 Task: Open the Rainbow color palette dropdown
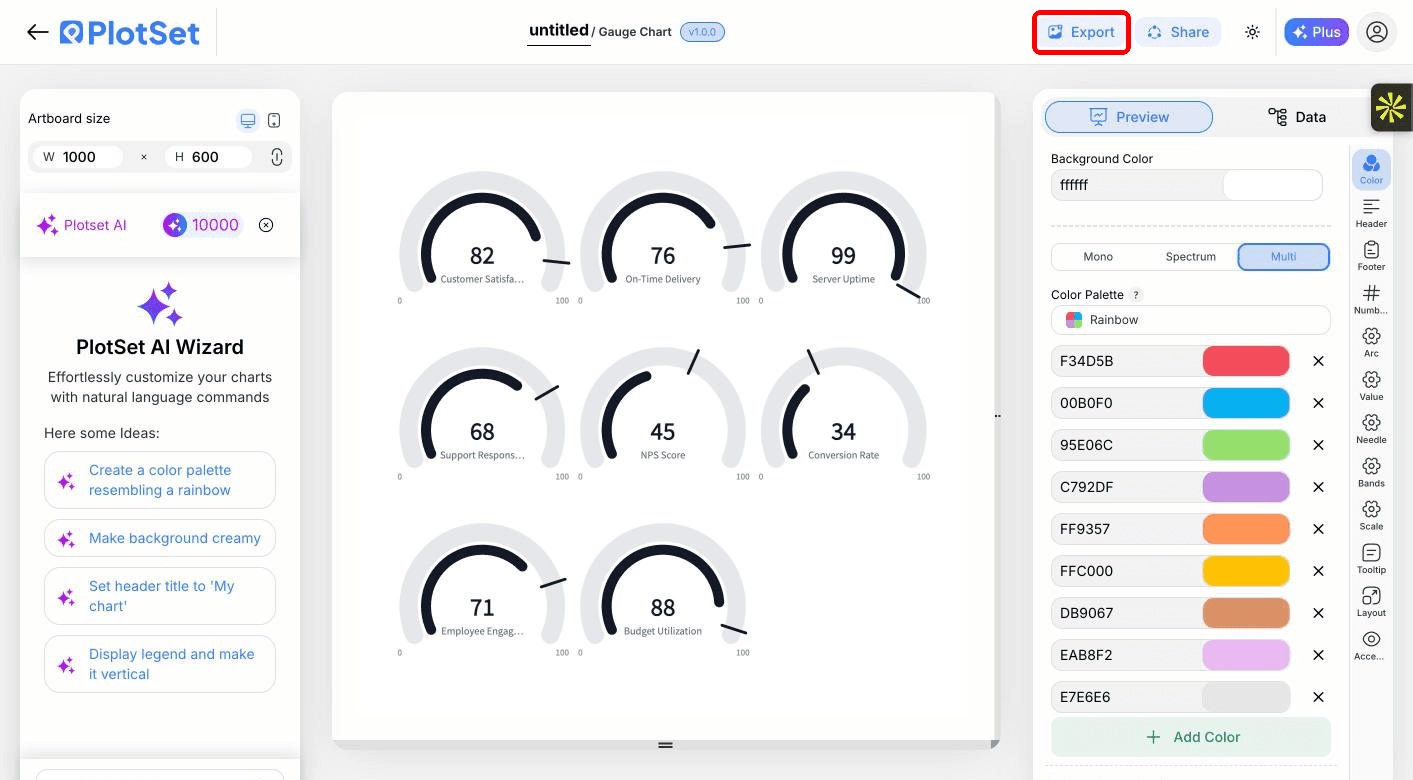pyautogui.click(x=1190, y=320)
